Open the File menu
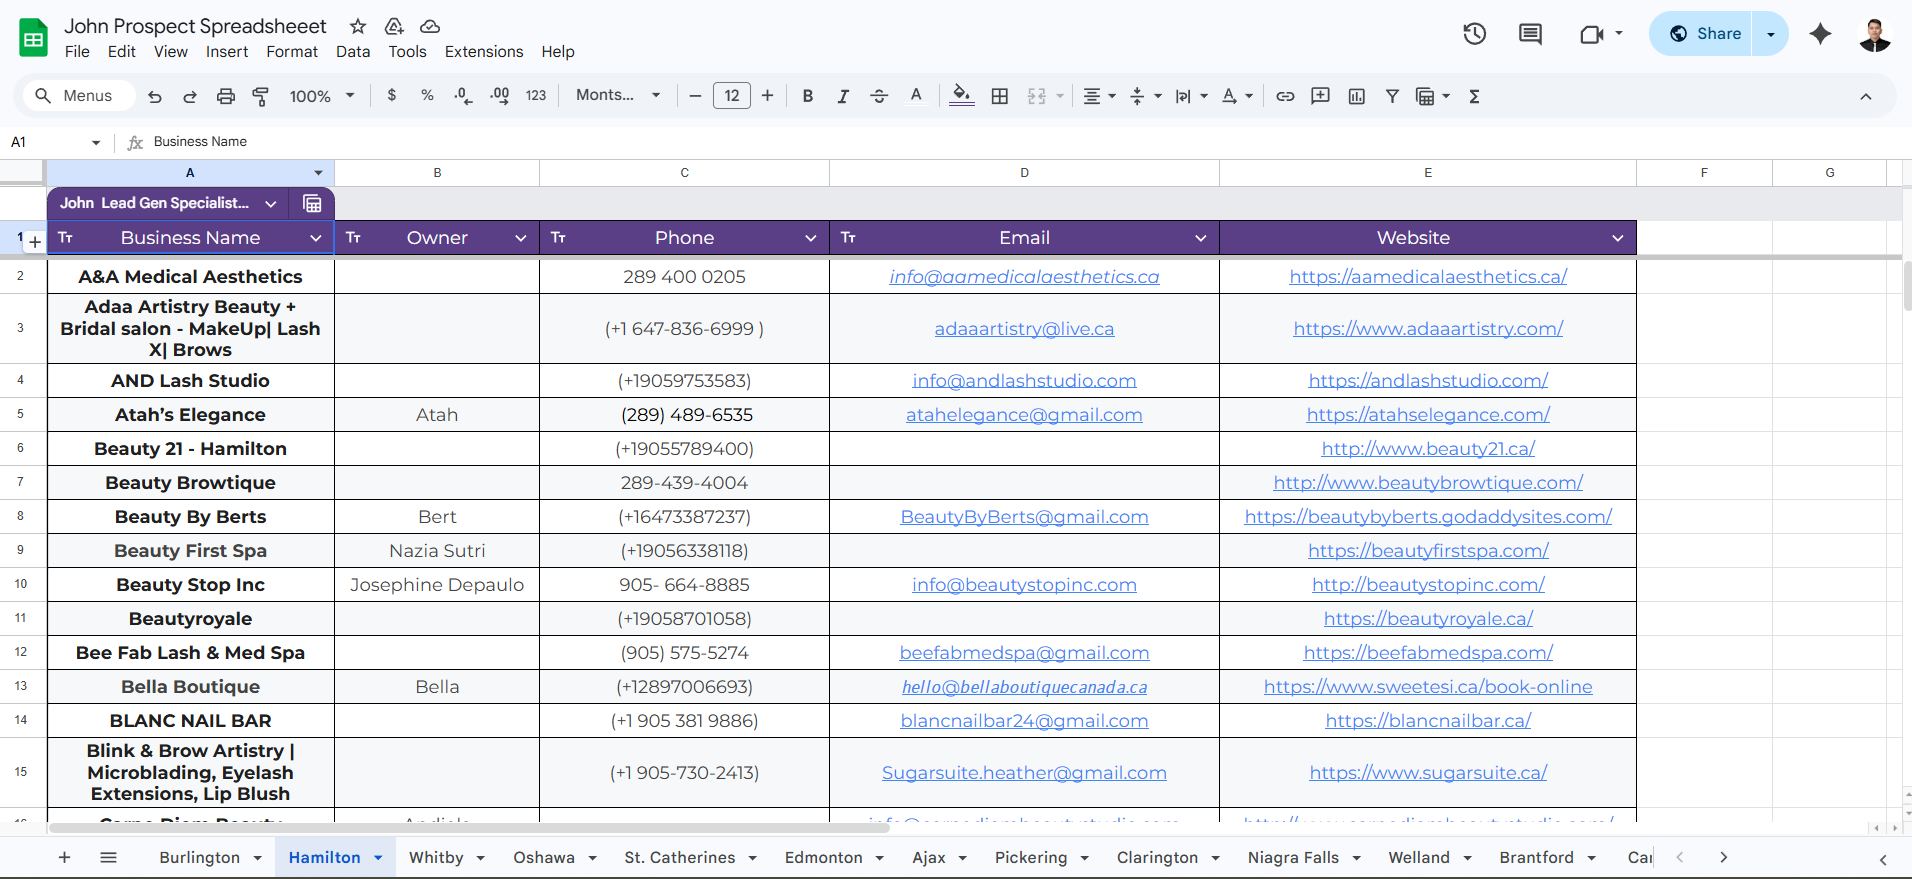1912x879 pixels. pos(77,52)
